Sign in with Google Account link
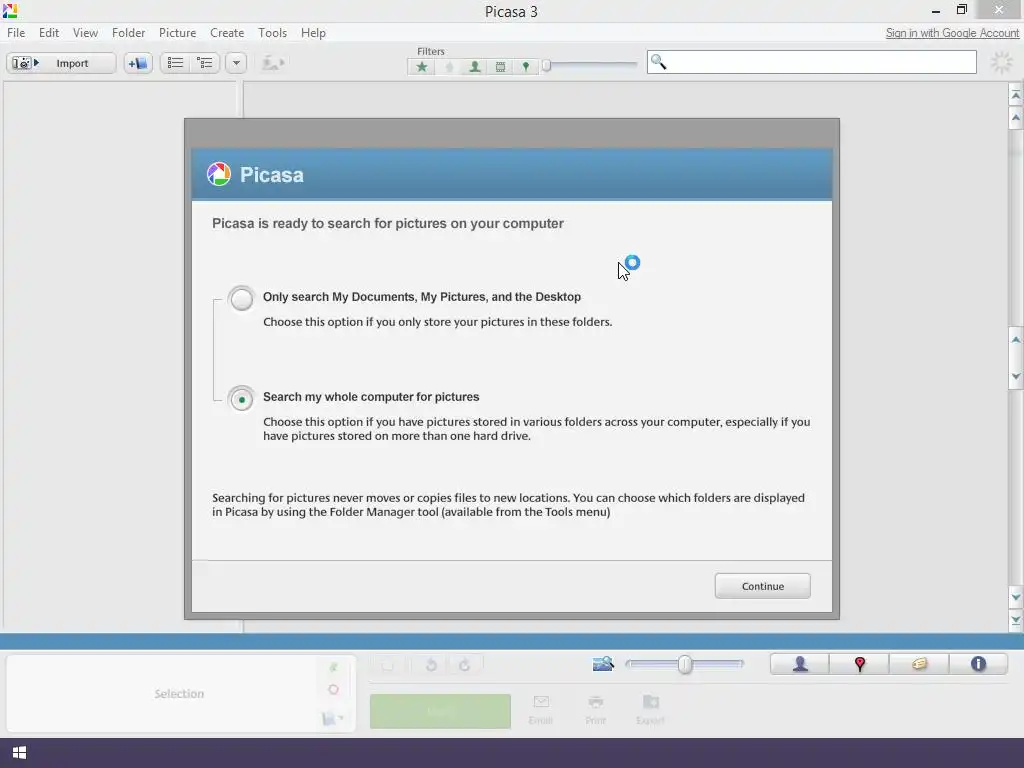Image resolution: width=1024 pixels, height=768 pixels. pyautogui.click(x=952, y=33)
